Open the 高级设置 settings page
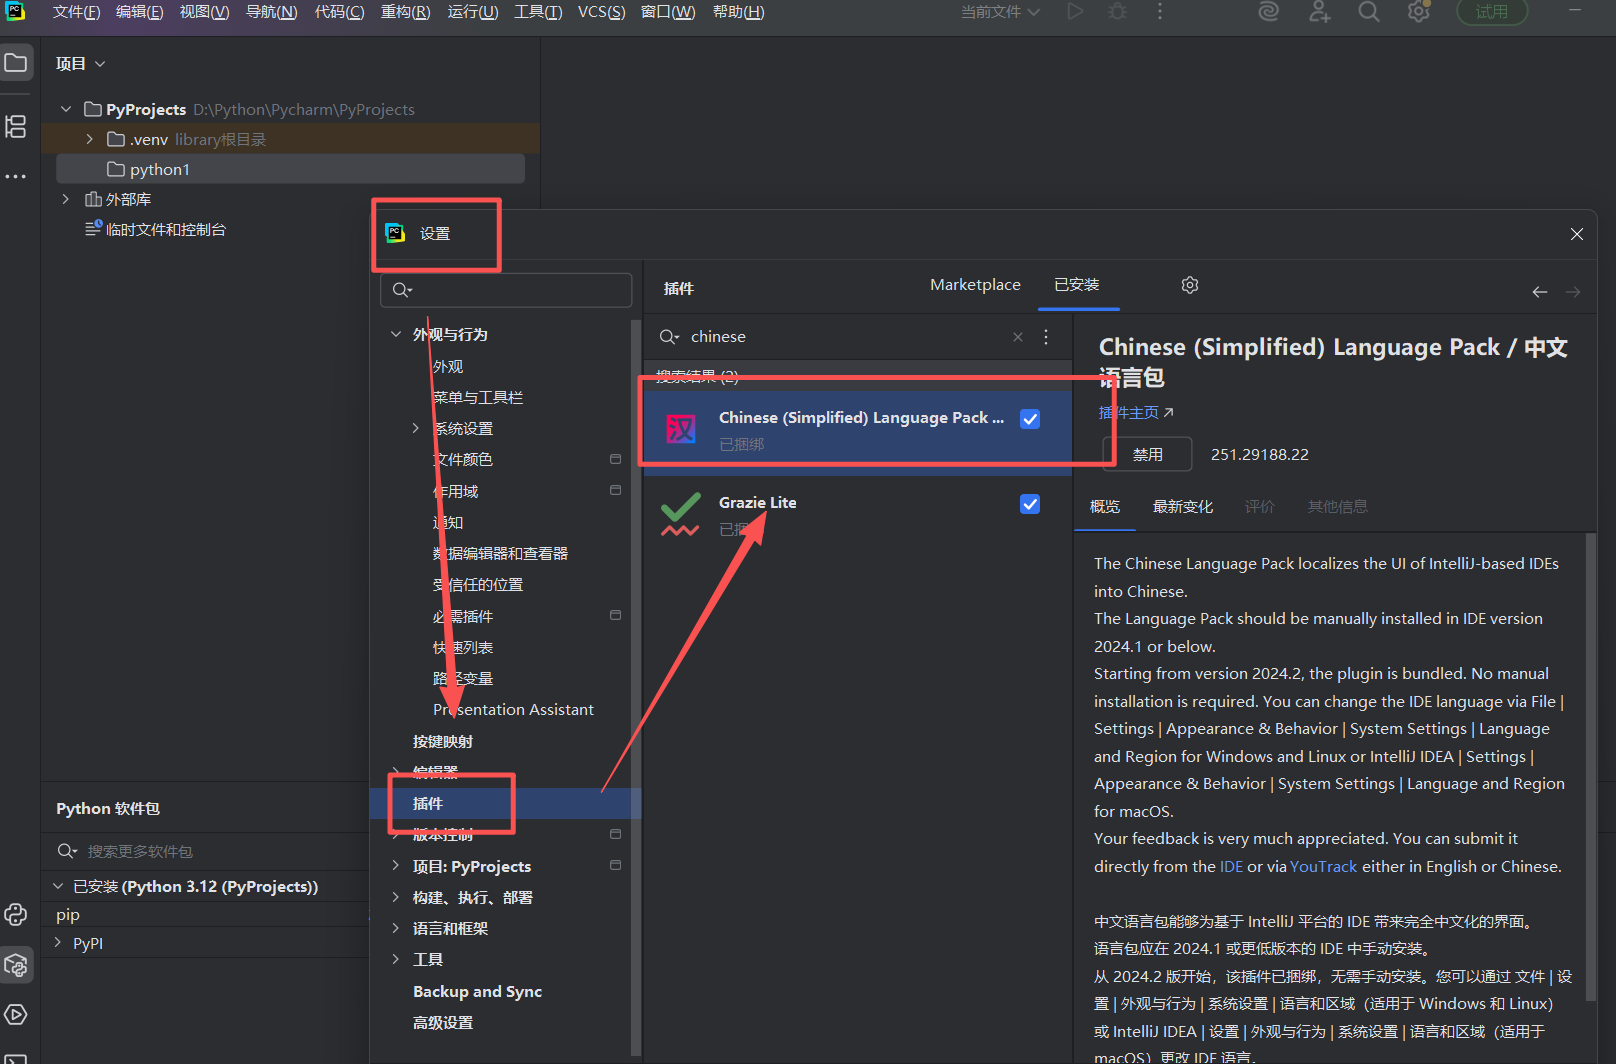1616x1064 pixels. click(443, 1022)
